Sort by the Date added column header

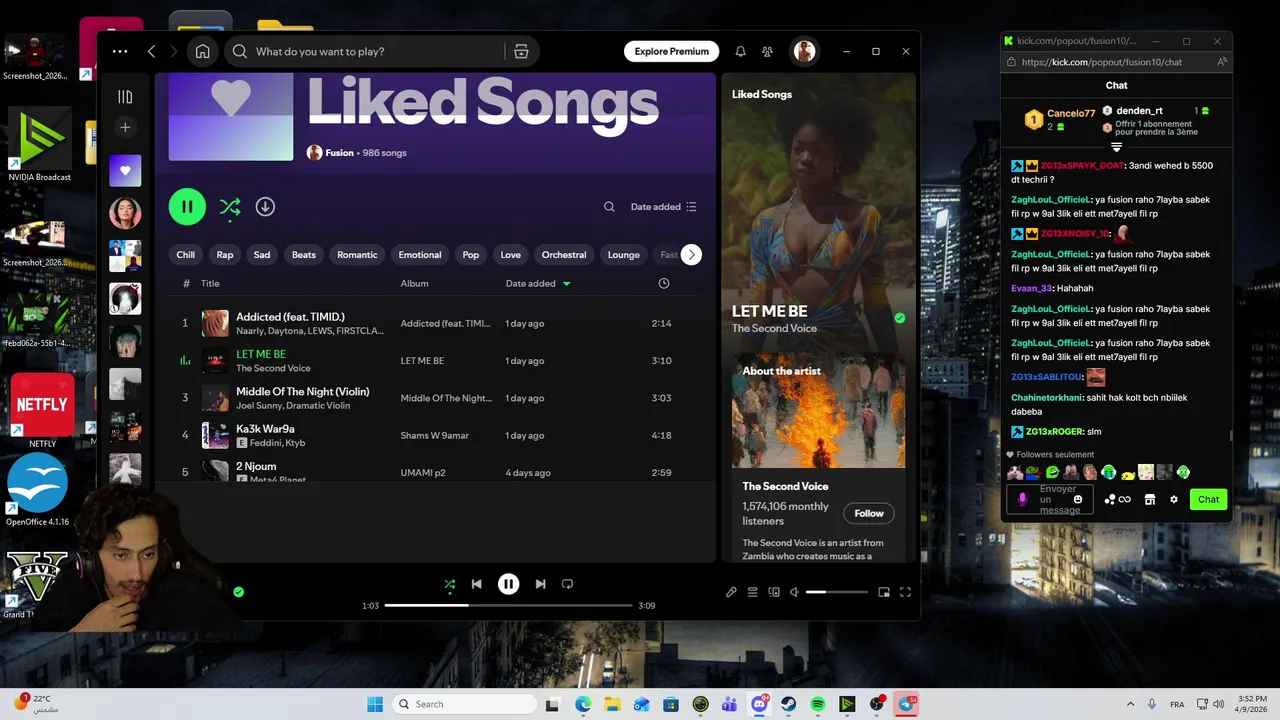(x=538, y=283)
